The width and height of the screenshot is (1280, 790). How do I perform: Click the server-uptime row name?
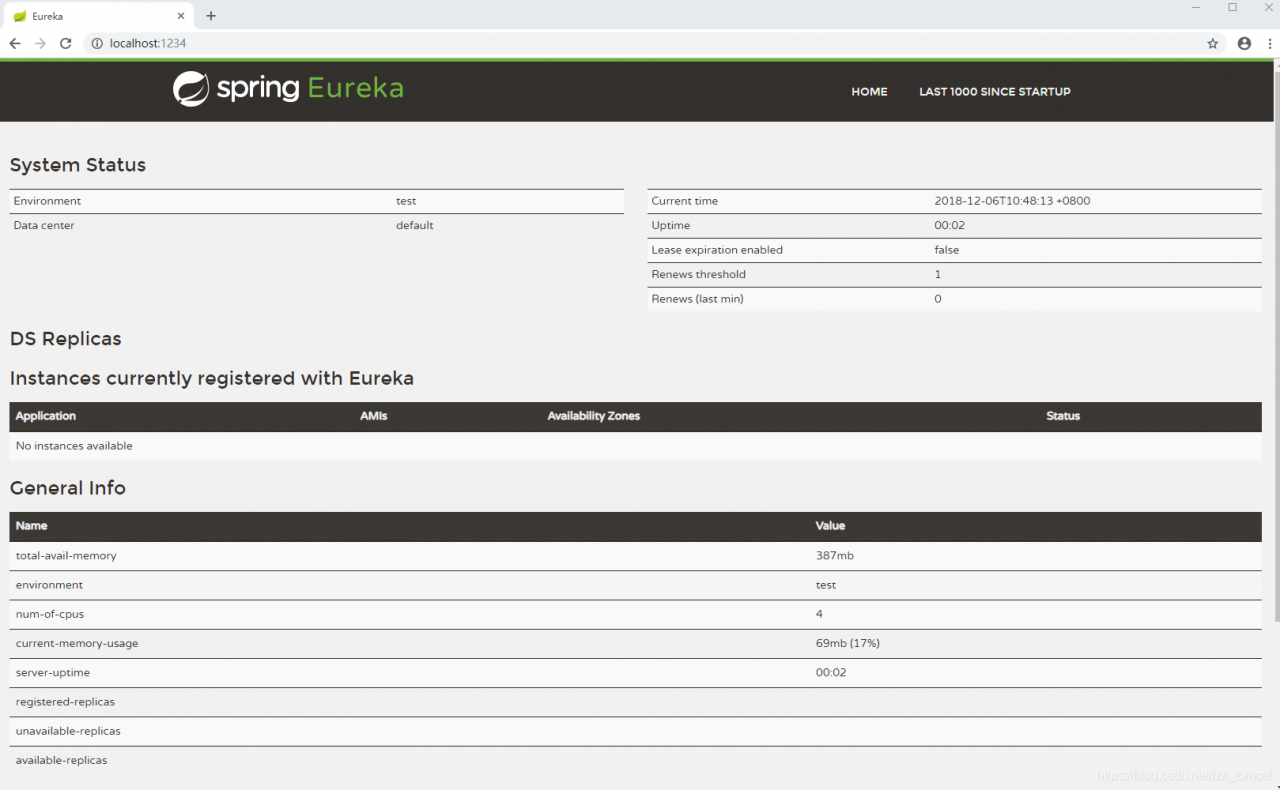click(53, 672)
